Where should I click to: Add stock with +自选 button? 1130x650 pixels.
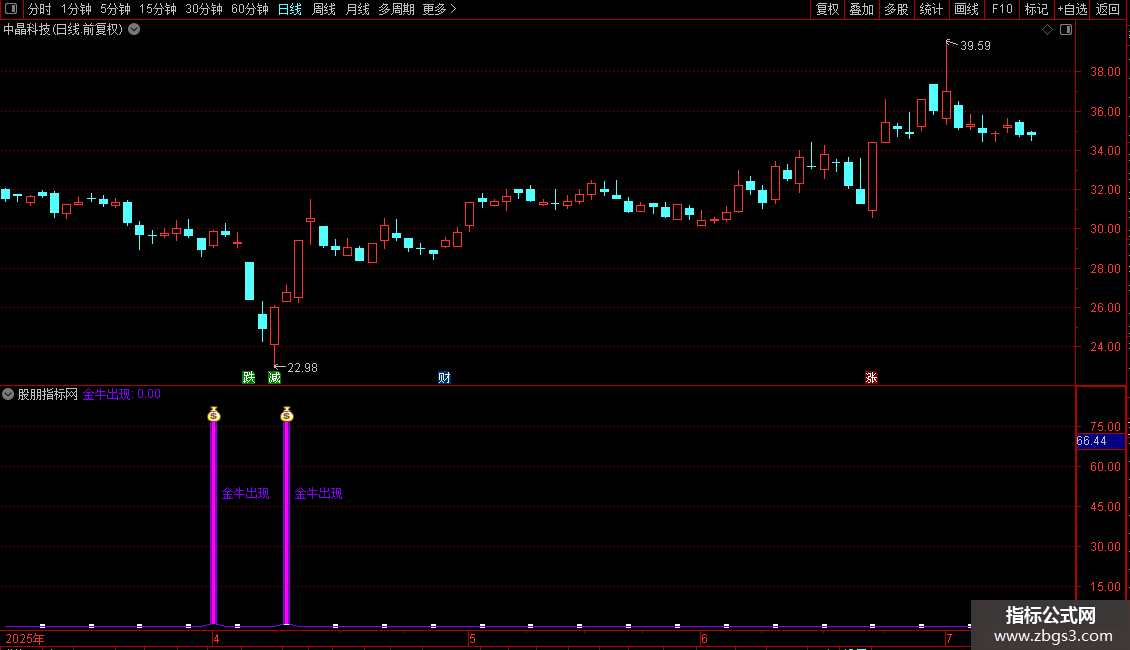(1072, 9)
